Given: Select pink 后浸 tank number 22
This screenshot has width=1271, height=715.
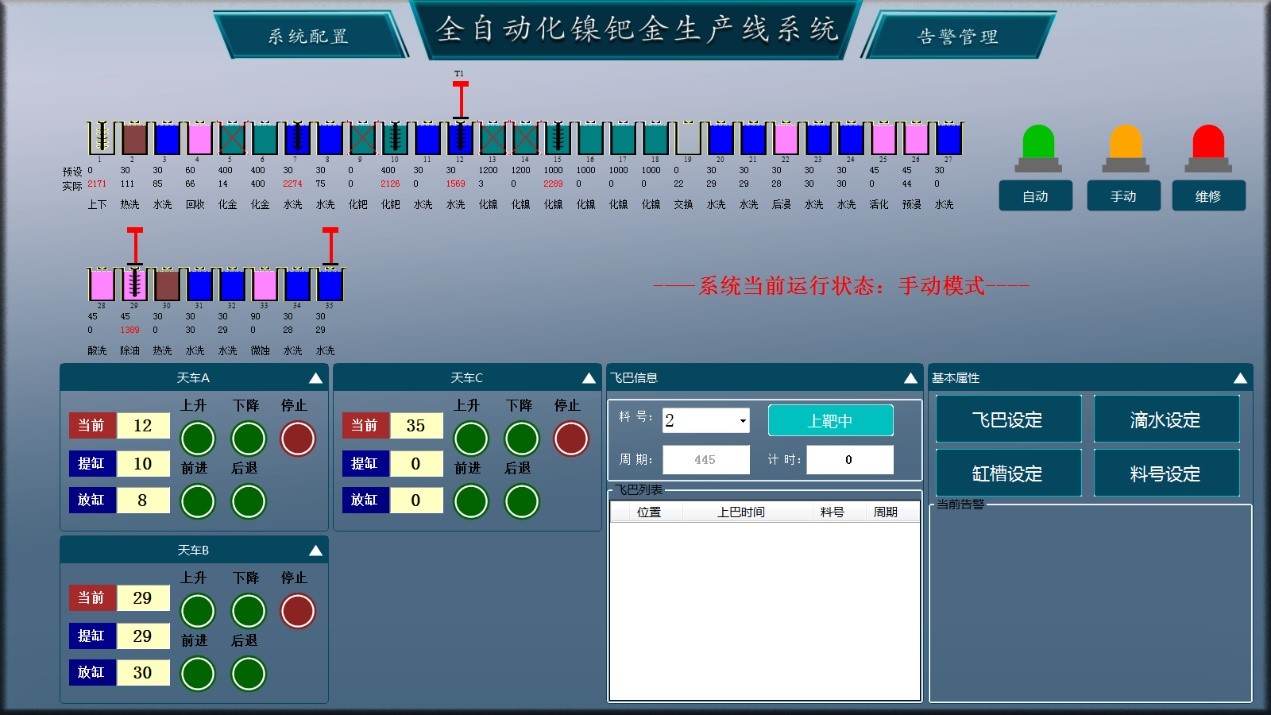Looking at the screenshot, I should click(785, 139).
